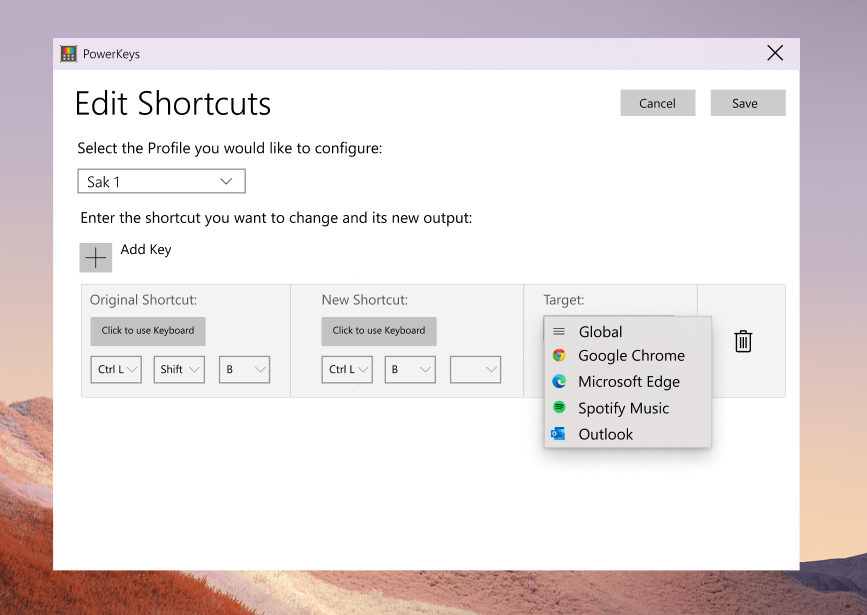The height and width of the screenshot is (615, 867).
Task: Delete the shortcut using the trash icon
Action: coord(742,341)
